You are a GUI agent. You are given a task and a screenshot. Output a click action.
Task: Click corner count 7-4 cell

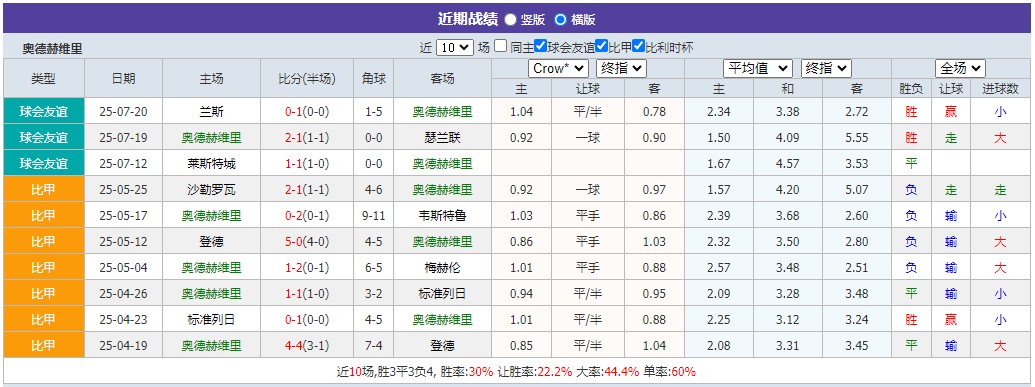[x=374, y=345]
